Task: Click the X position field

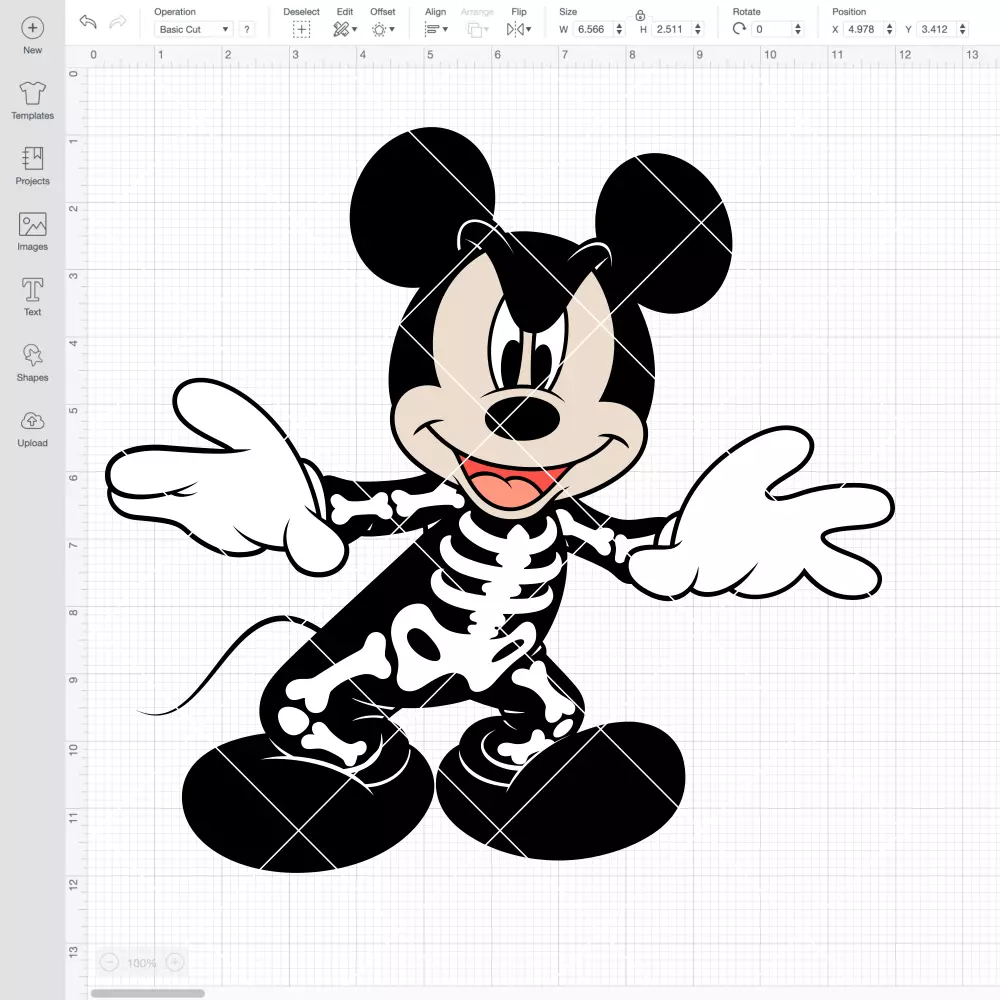Action: [863, 29]
